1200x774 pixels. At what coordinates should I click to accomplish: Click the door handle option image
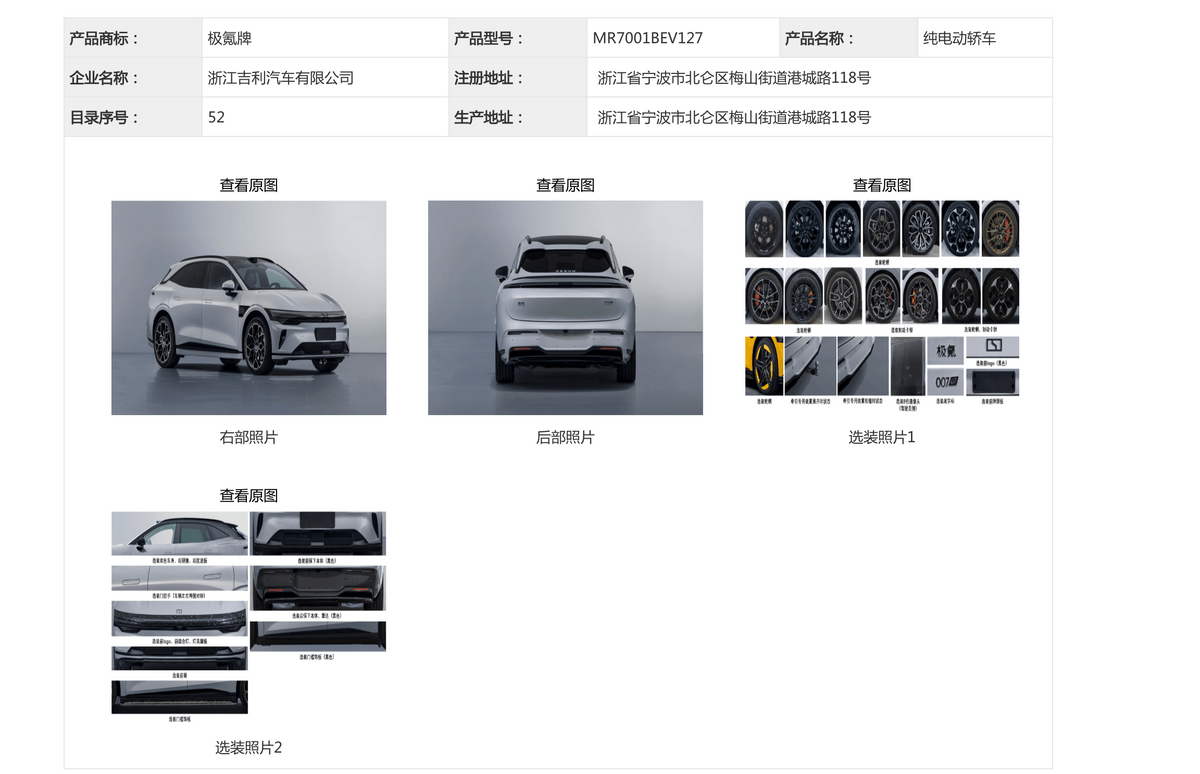tap(179, 578)
